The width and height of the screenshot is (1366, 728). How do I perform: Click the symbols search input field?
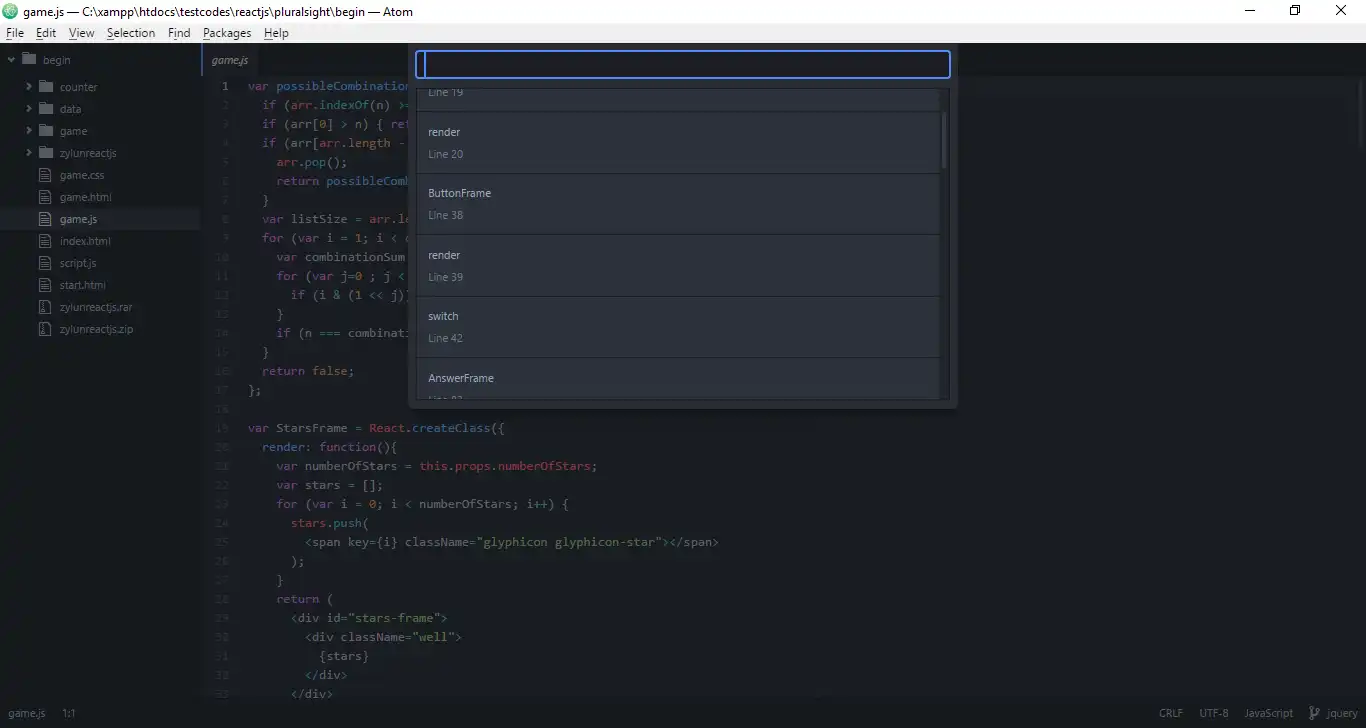coord(683,63)
